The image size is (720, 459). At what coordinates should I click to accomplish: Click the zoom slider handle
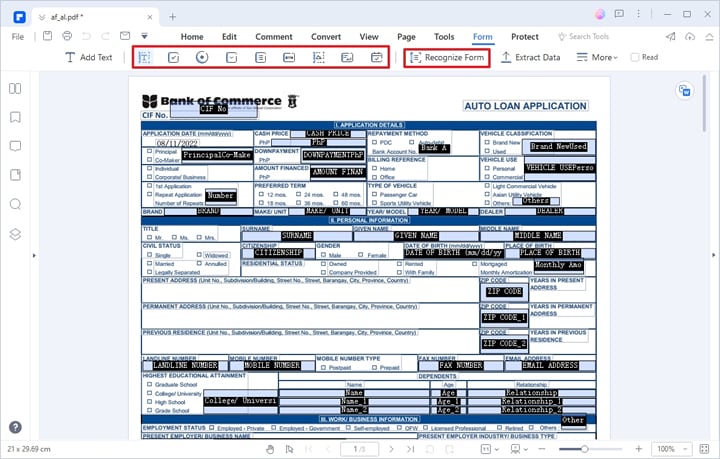point(584,449)
